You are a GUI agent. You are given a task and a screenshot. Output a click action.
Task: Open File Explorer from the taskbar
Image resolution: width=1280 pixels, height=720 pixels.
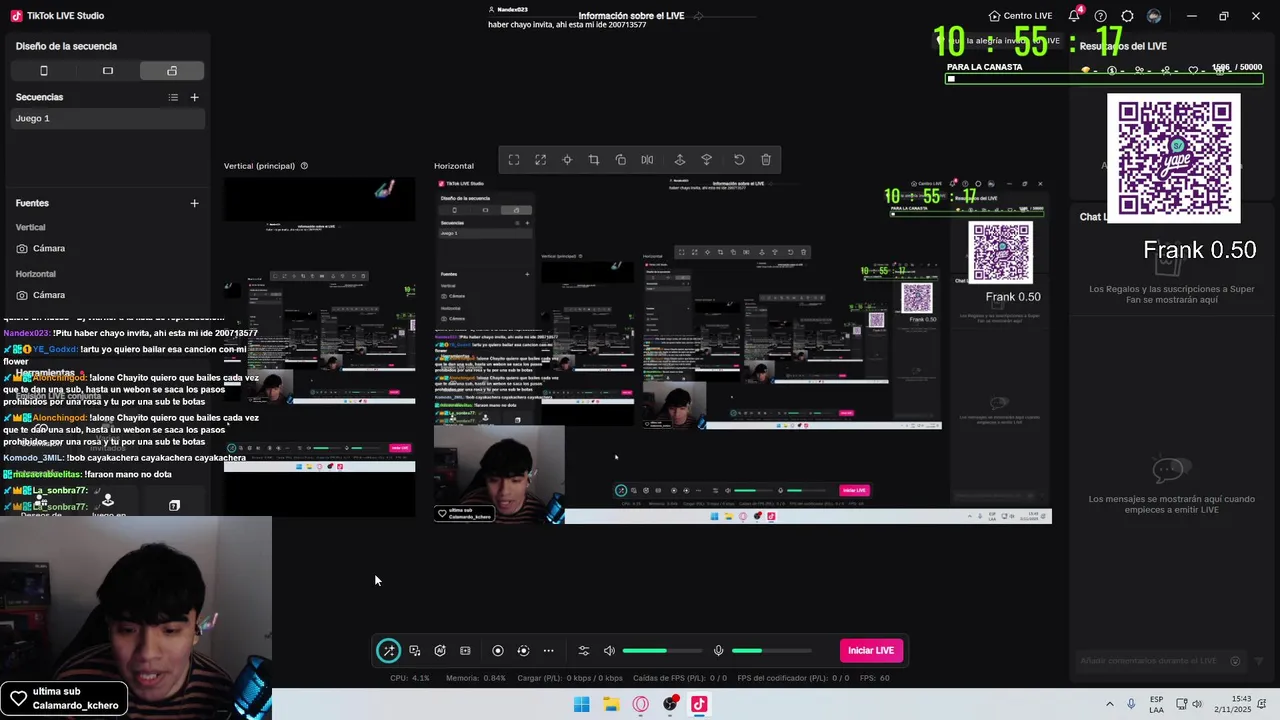[611, 704]
